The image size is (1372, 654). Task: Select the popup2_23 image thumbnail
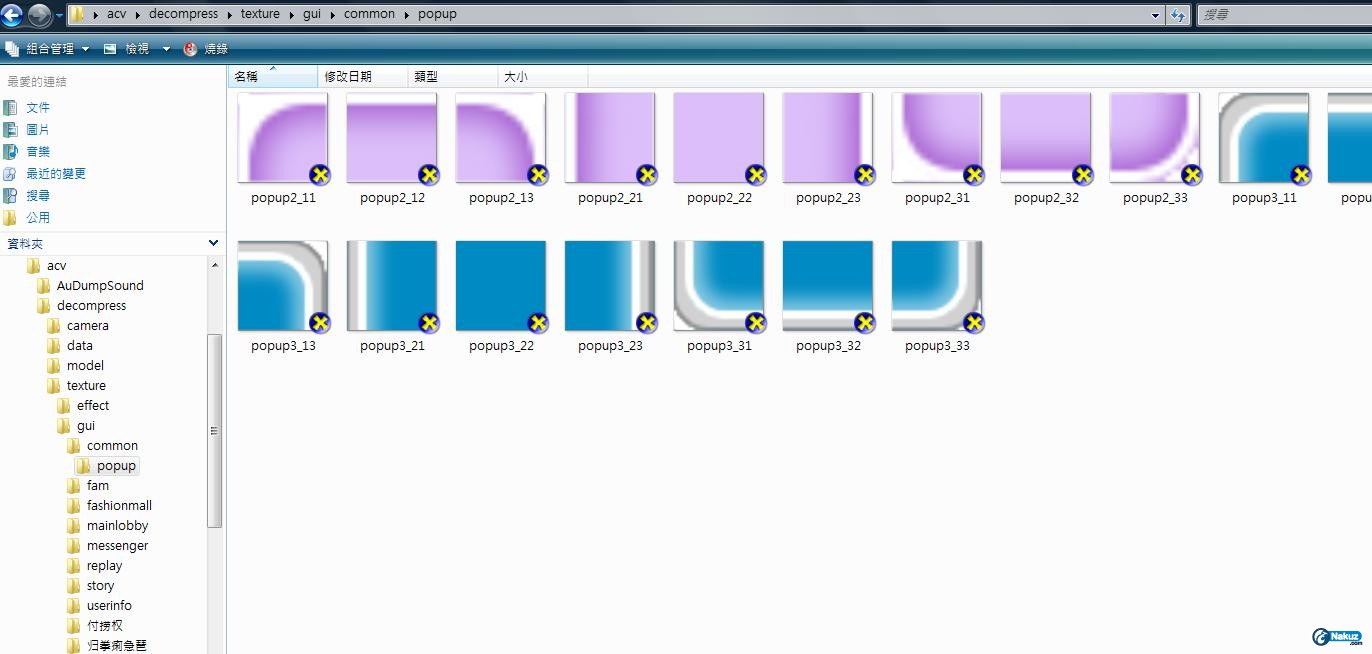[x=828, y=138]
